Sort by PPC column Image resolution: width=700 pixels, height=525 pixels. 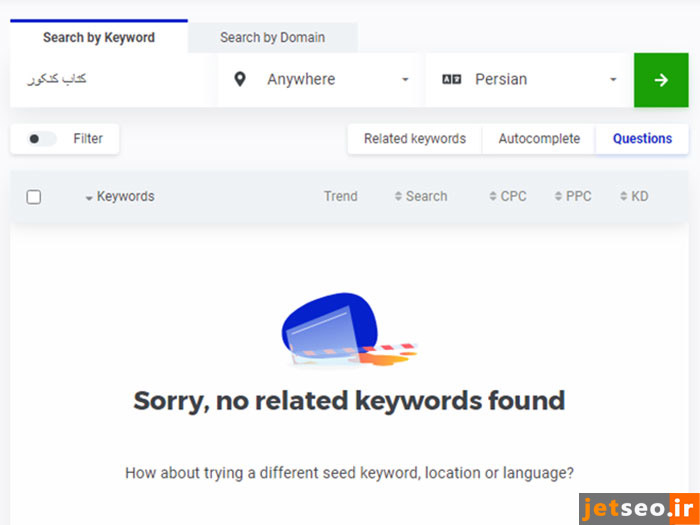click(x=573, y=196)
